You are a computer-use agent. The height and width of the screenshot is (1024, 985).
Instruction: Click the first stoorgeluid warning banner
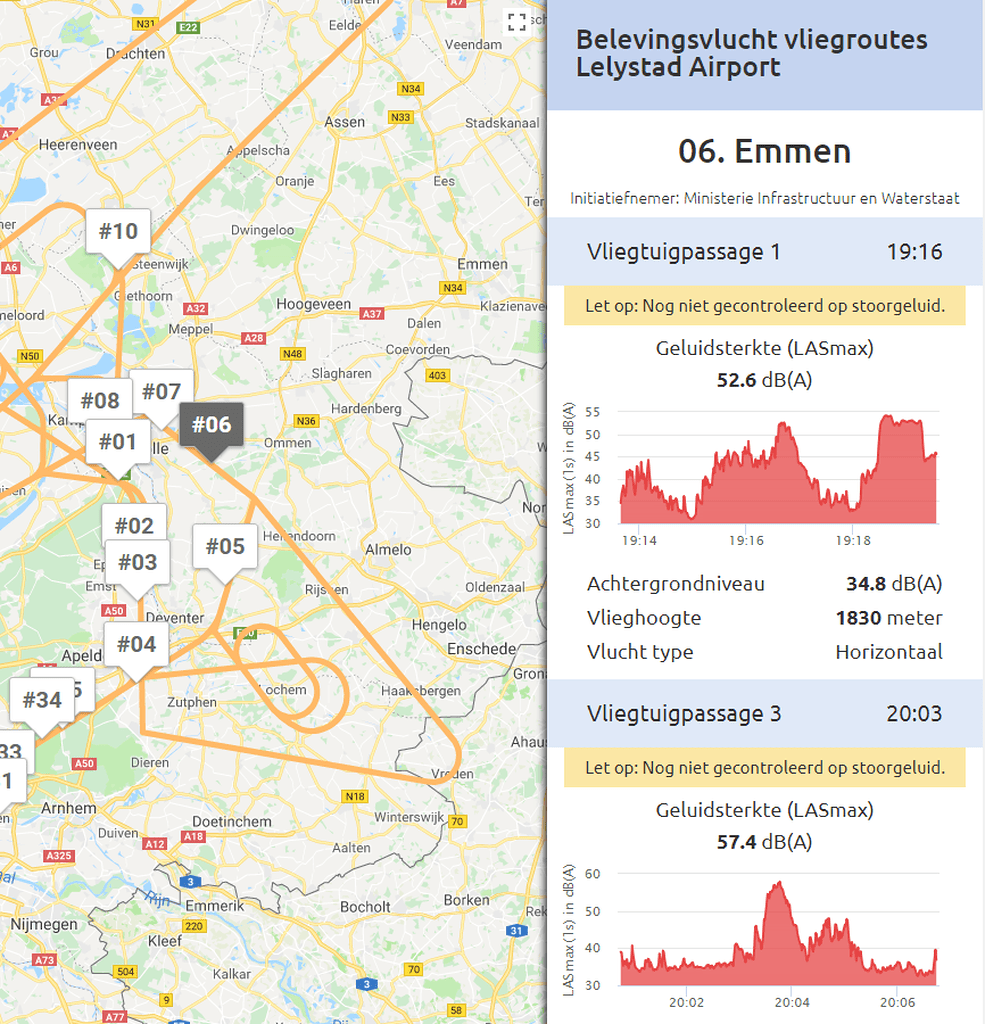click(765, 306)
